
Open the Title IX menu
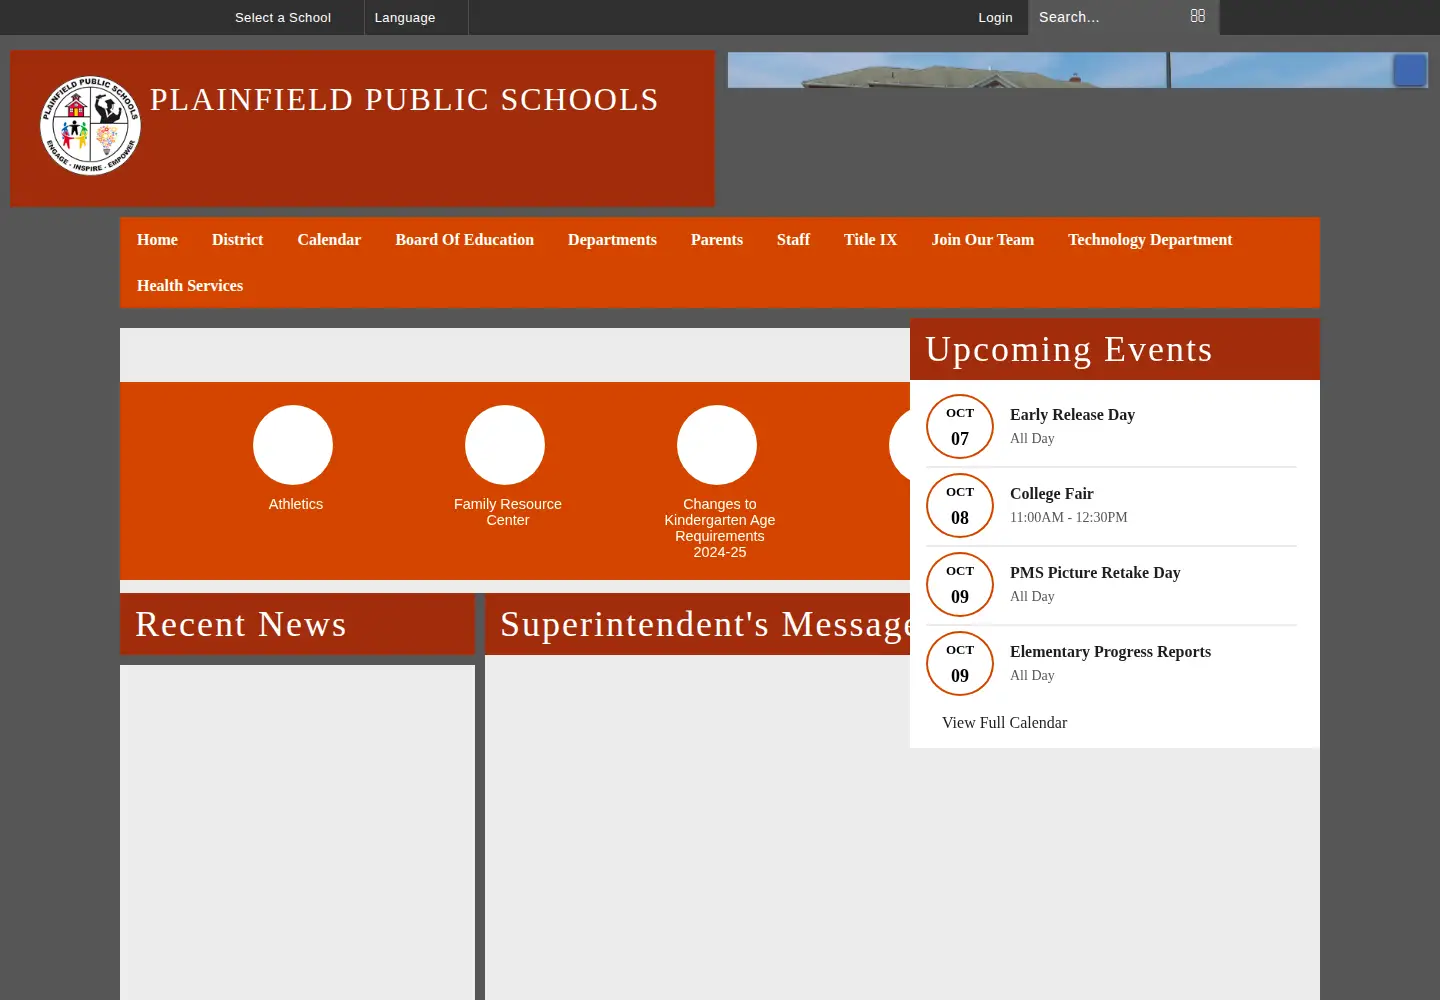pyautogui.click(x=870, y=240)
